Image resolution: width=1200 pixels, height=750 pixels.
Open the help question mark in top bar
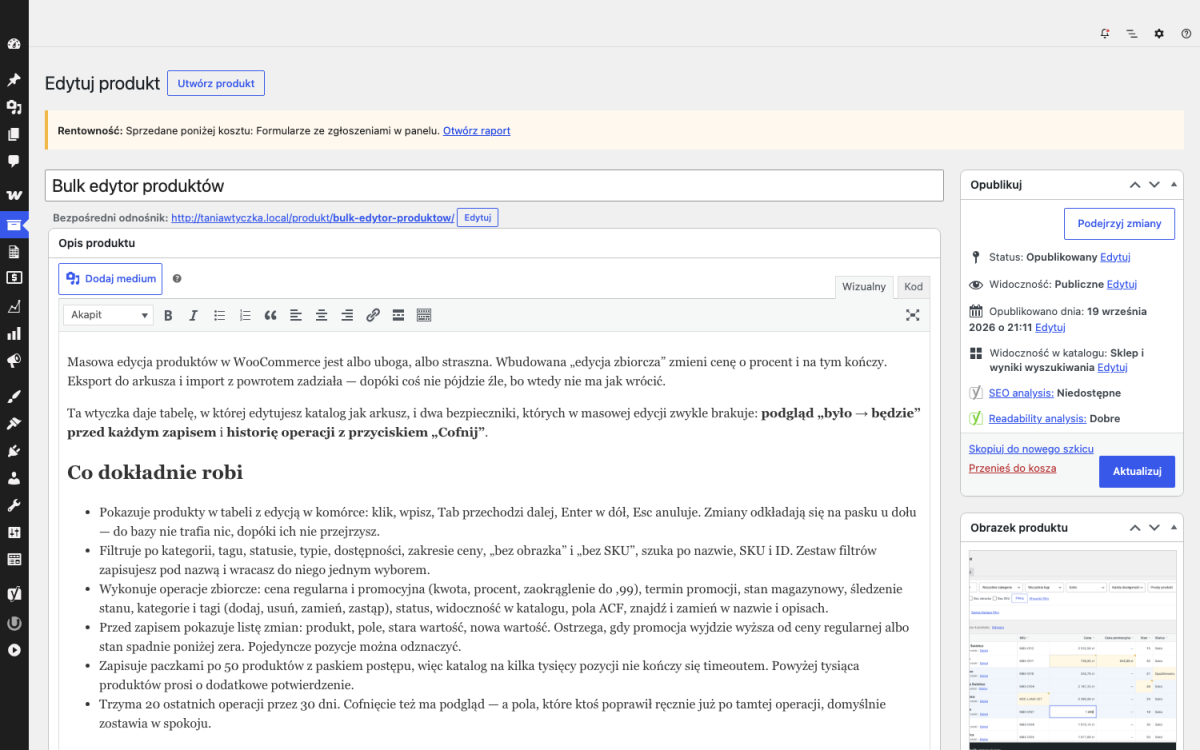[x=1186, y=33]
